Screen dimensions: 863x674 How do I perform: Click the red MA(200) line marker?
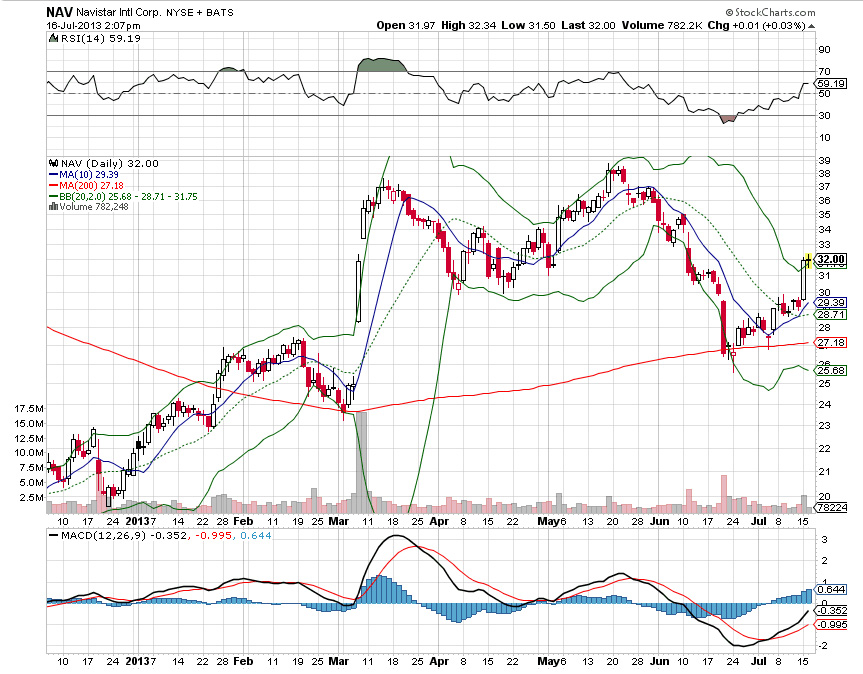click(x=54, y=185)
